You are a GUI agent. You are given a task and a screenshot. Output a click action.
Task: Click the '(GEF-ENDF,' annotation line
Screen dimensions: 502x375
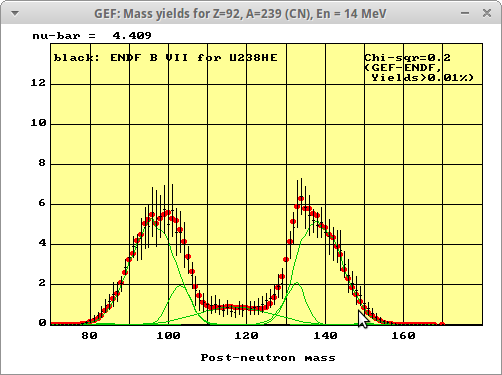403,68
